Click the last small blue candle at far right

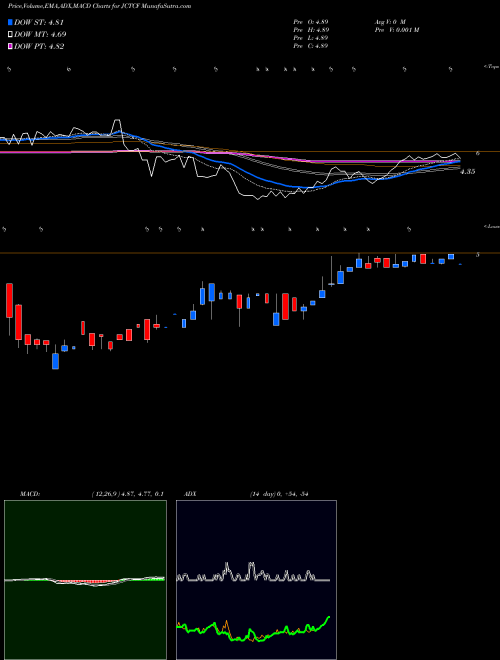click(x=460, y=264)
